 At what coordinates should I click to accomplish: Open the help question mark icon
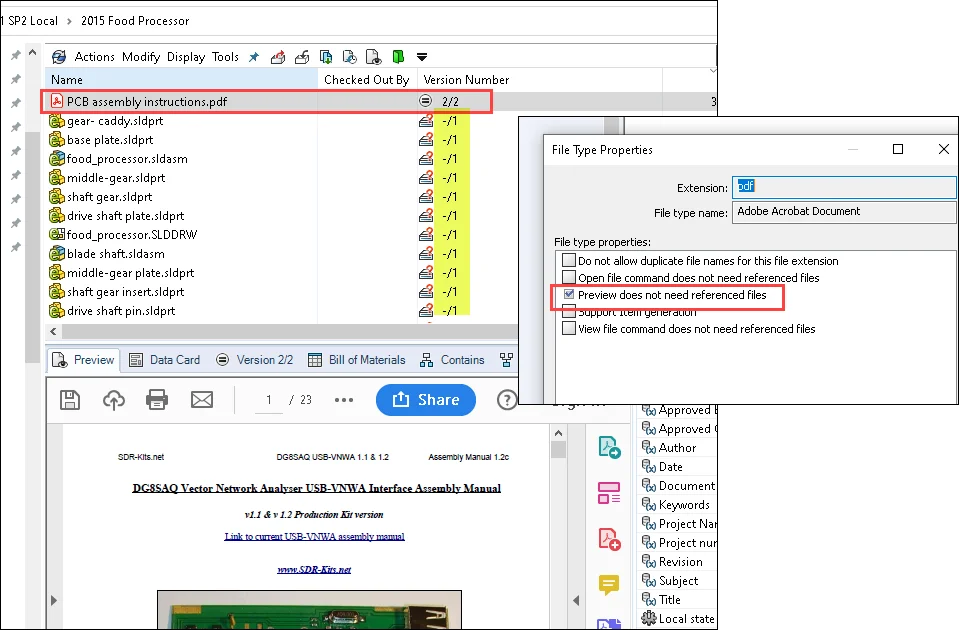[506, 400]
